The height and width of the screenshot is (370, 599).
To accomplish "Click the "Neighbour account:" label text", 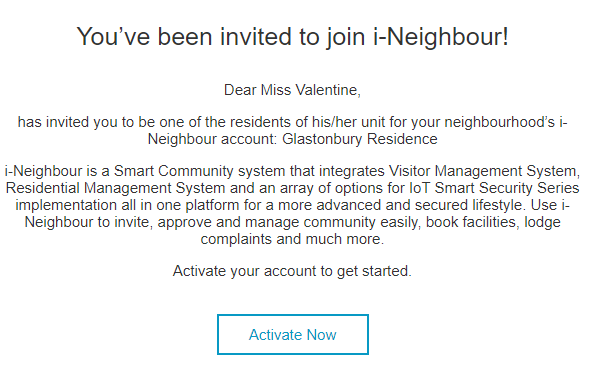I will coord(212,139).
